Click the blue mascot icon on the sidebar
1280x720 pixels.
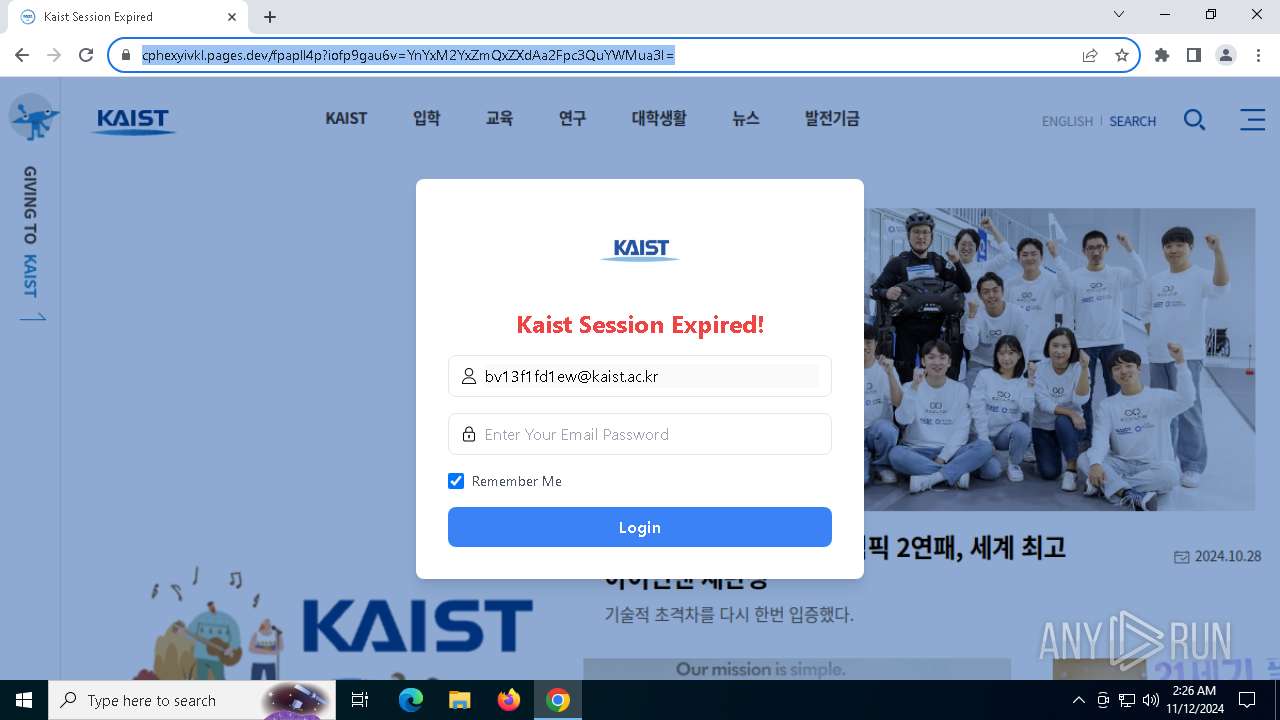click(33, 118)
